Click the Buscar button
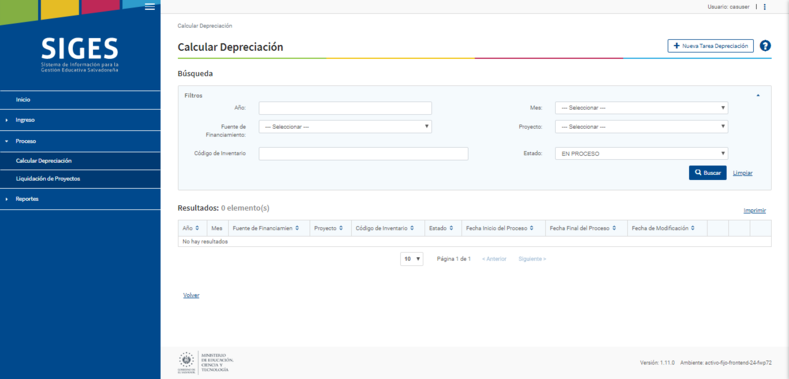This screenshot has width=789, height=379. point(707,173)
